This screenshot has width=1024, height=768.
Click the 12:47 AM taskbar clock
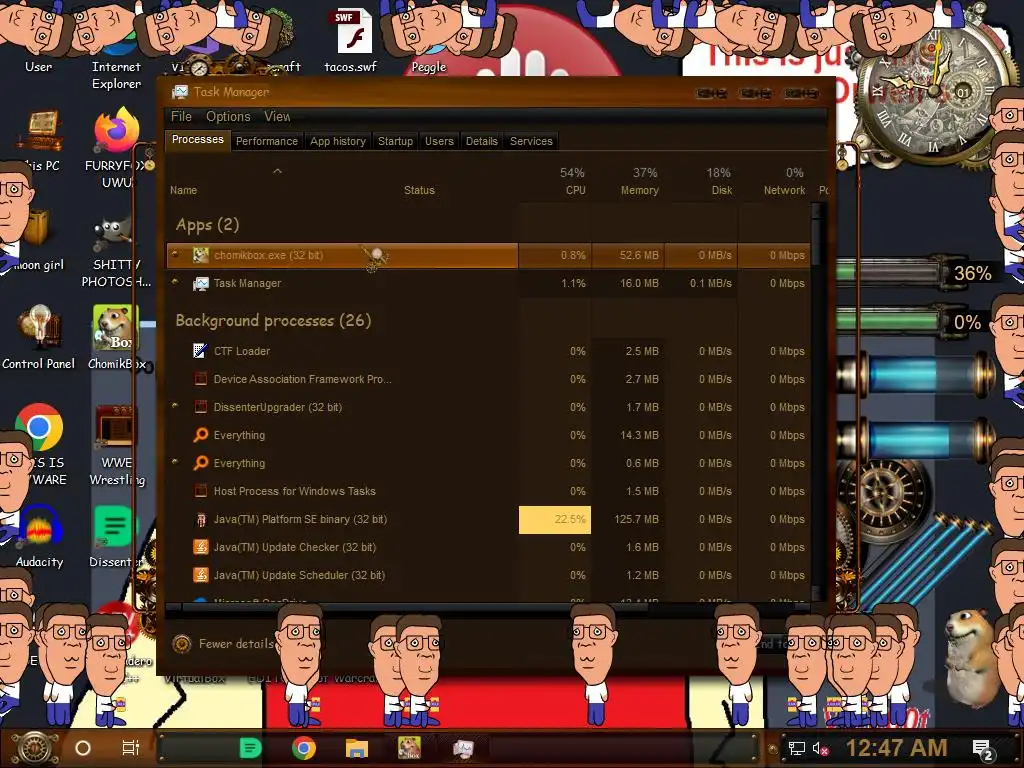tap(896, 748)
